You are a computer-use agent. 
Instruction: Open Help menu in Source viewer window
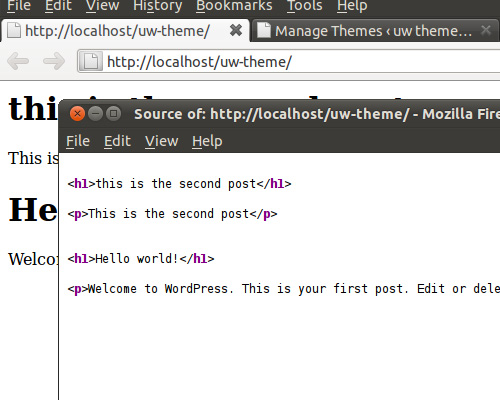pos(207,141)
